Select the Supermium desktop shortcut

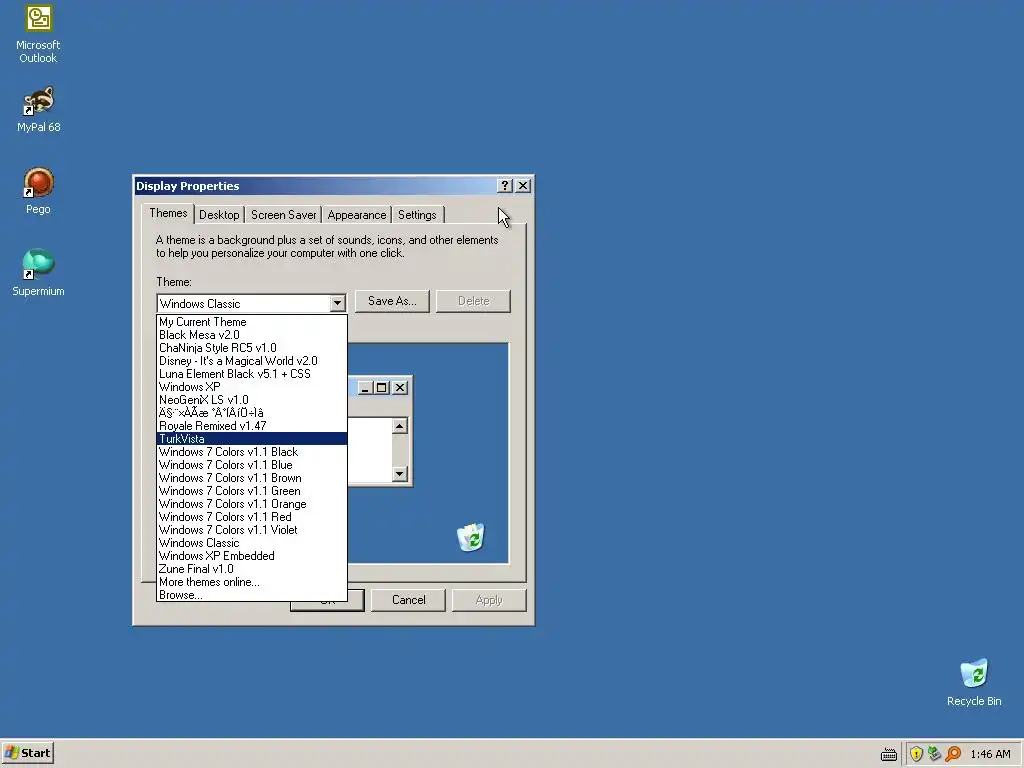click(38, 272)
